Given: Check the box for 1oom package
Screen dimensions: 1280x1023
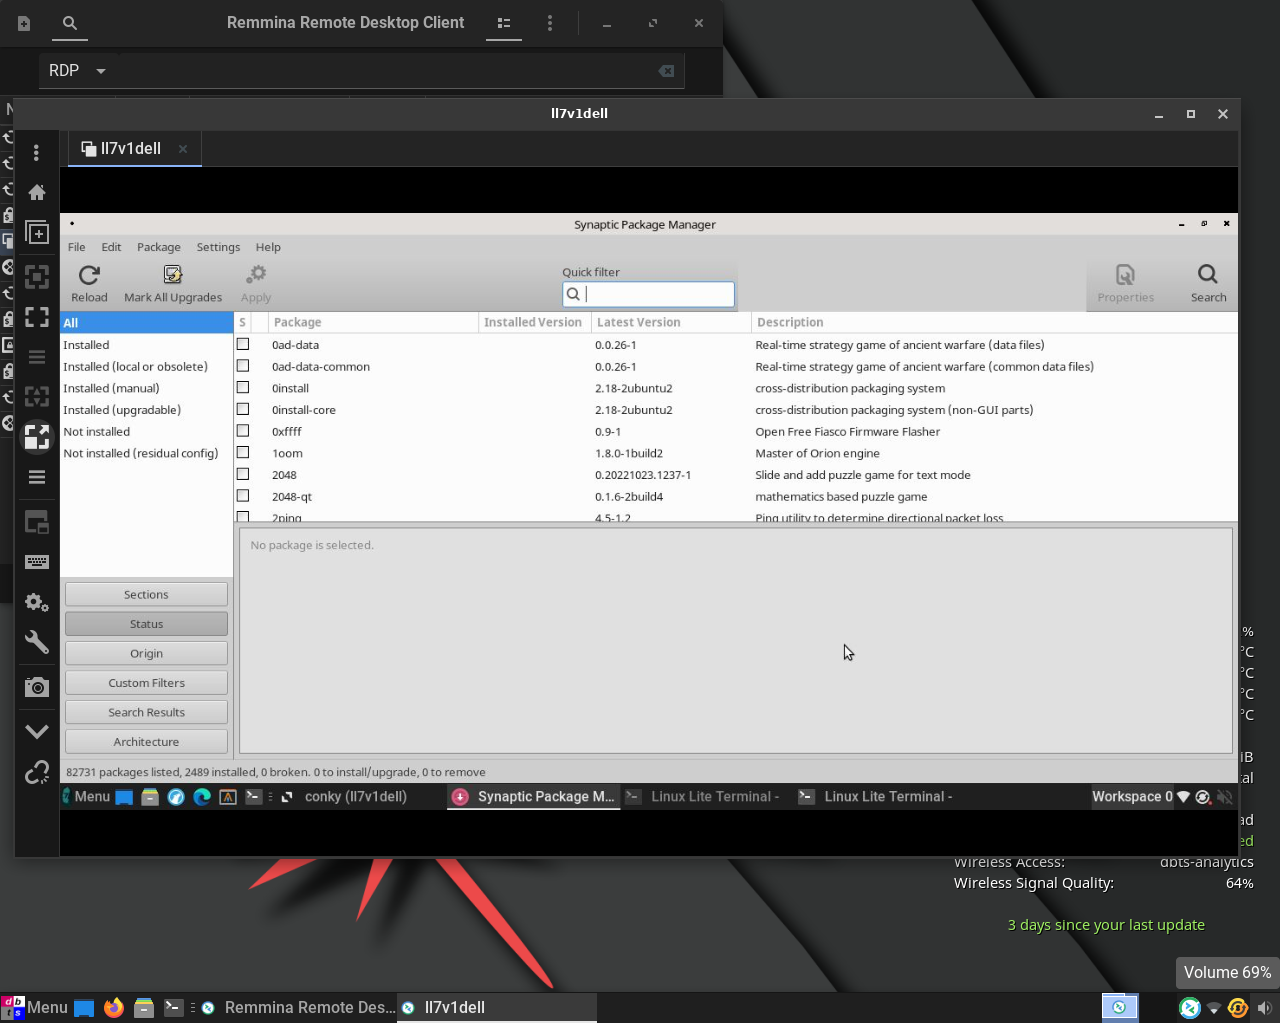Looking at the screenshot, I should [x=243, y=453].
